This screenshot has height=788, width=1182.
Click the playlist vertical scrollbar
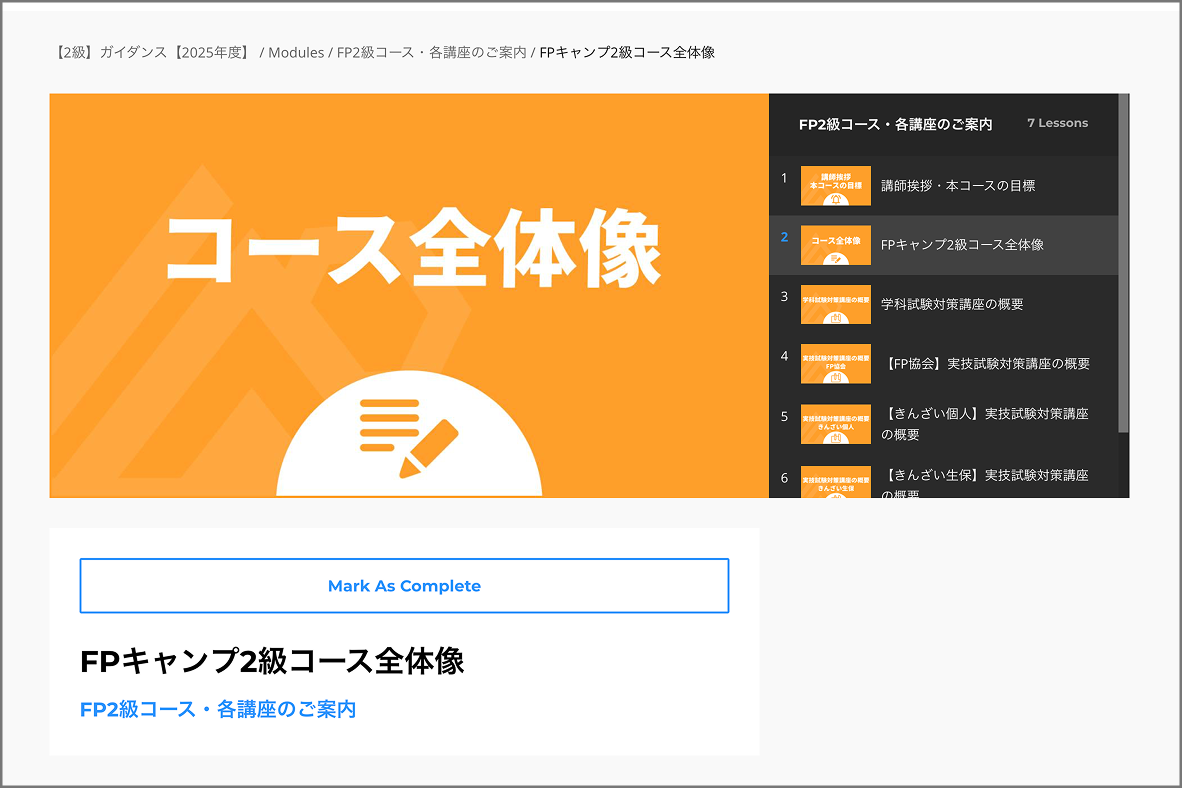point(1123,263)
